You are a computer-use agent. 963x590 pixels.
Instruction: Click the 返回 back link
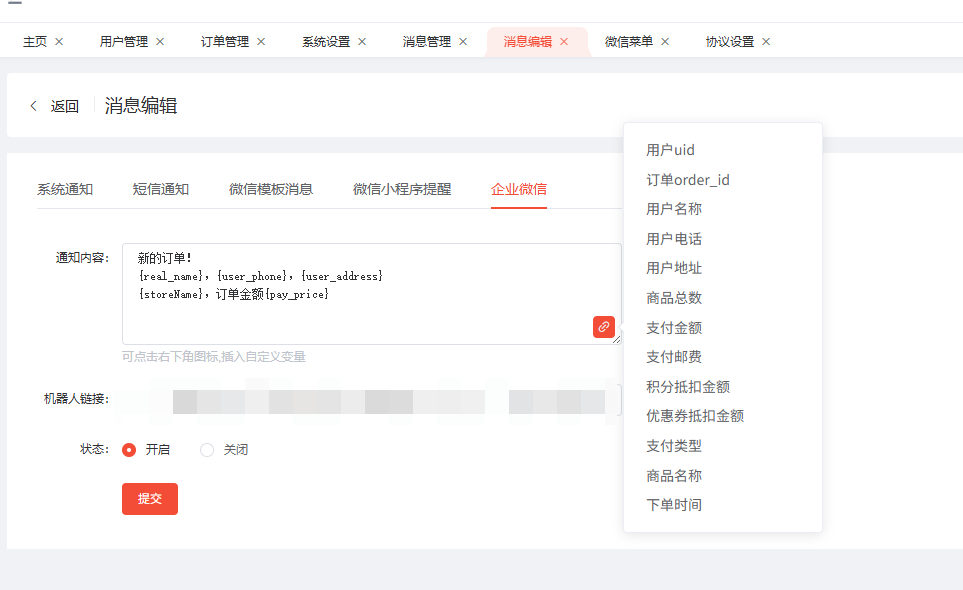click(x=64, y=106)
